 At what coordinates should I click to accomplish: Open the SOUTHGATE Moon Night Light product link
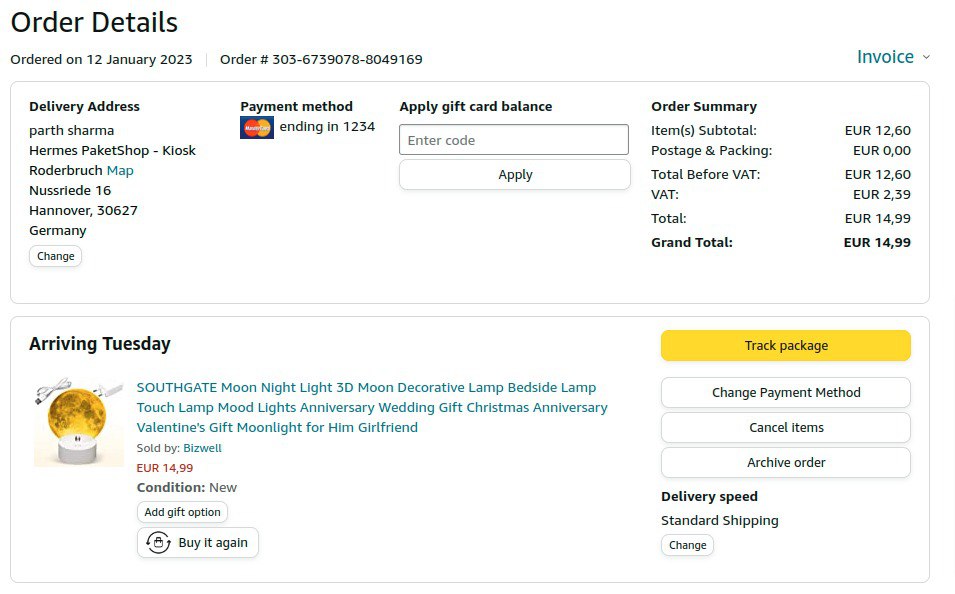[x=371, y=407]
